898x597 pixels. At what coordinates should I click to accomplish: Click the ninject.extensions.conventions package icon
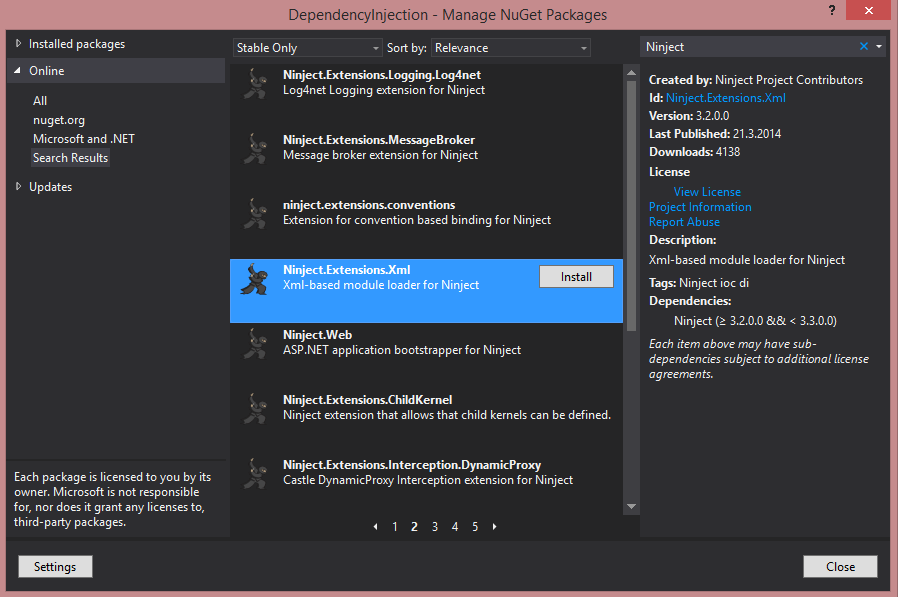(x=255, y=214)
